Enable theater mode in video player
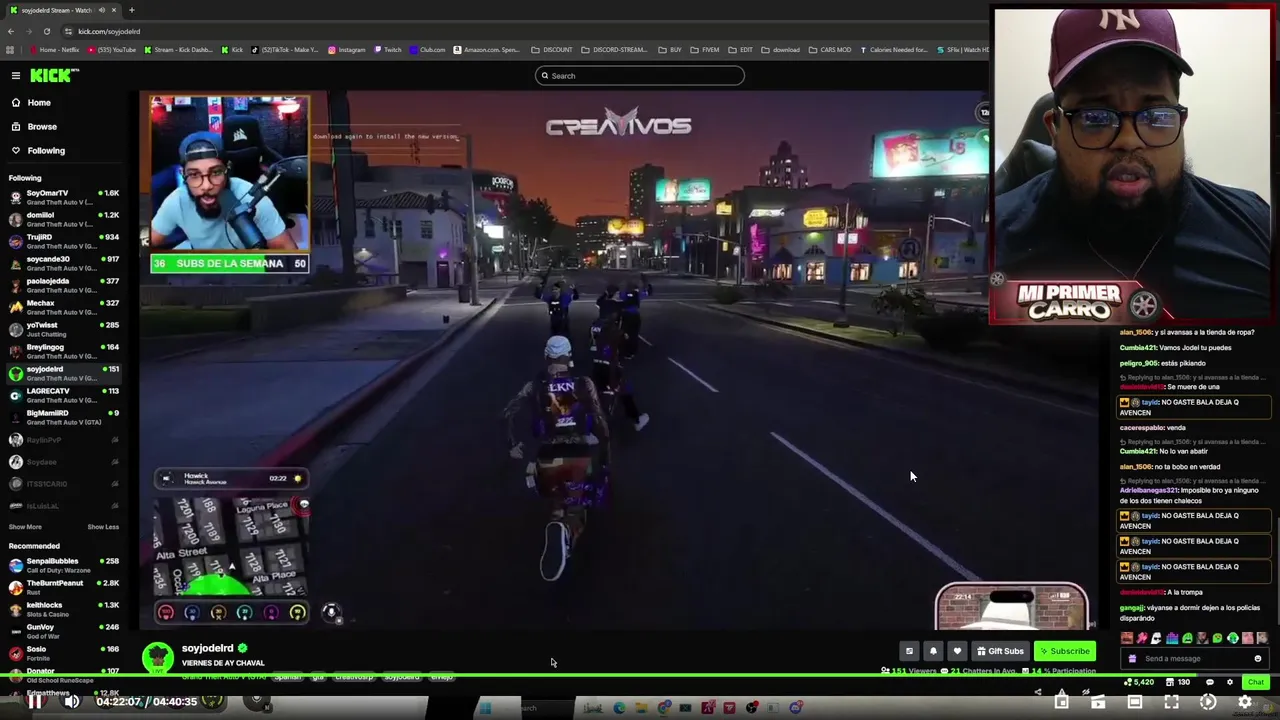Screen dimensions: 1280x720 [x=1135, y=702]
